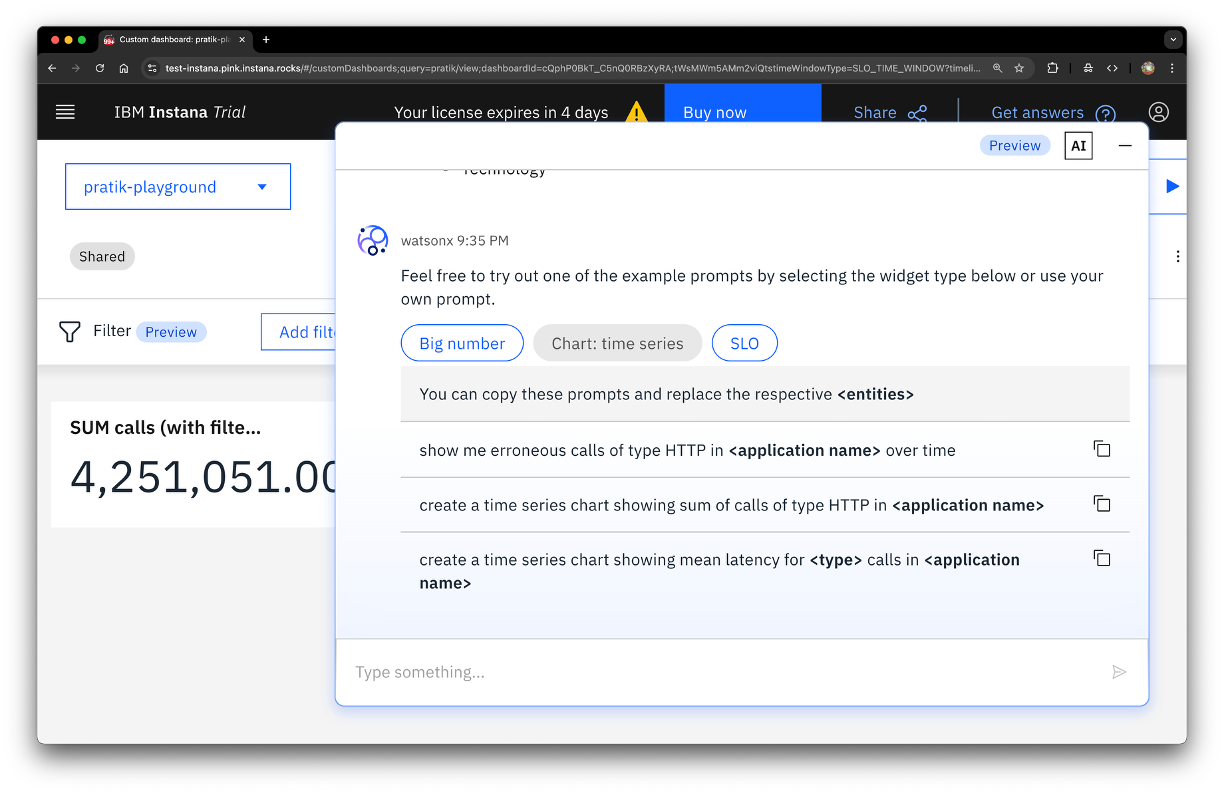This screenshot has width=1224, height=794.
Task: Open the tab search dropdown arrow
Action: tap(1172, 40)
